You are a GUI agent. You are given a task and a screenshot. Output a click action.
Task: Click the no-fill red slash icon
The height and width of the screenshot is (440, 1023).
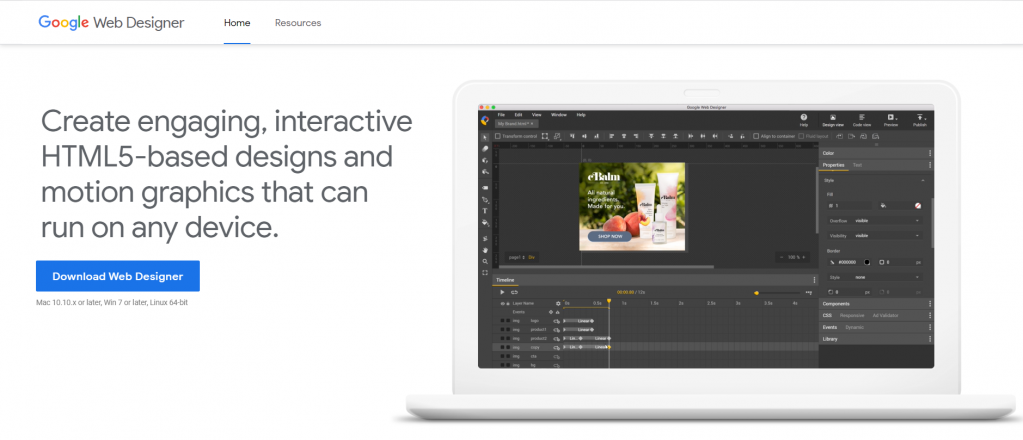pos(918,206)
